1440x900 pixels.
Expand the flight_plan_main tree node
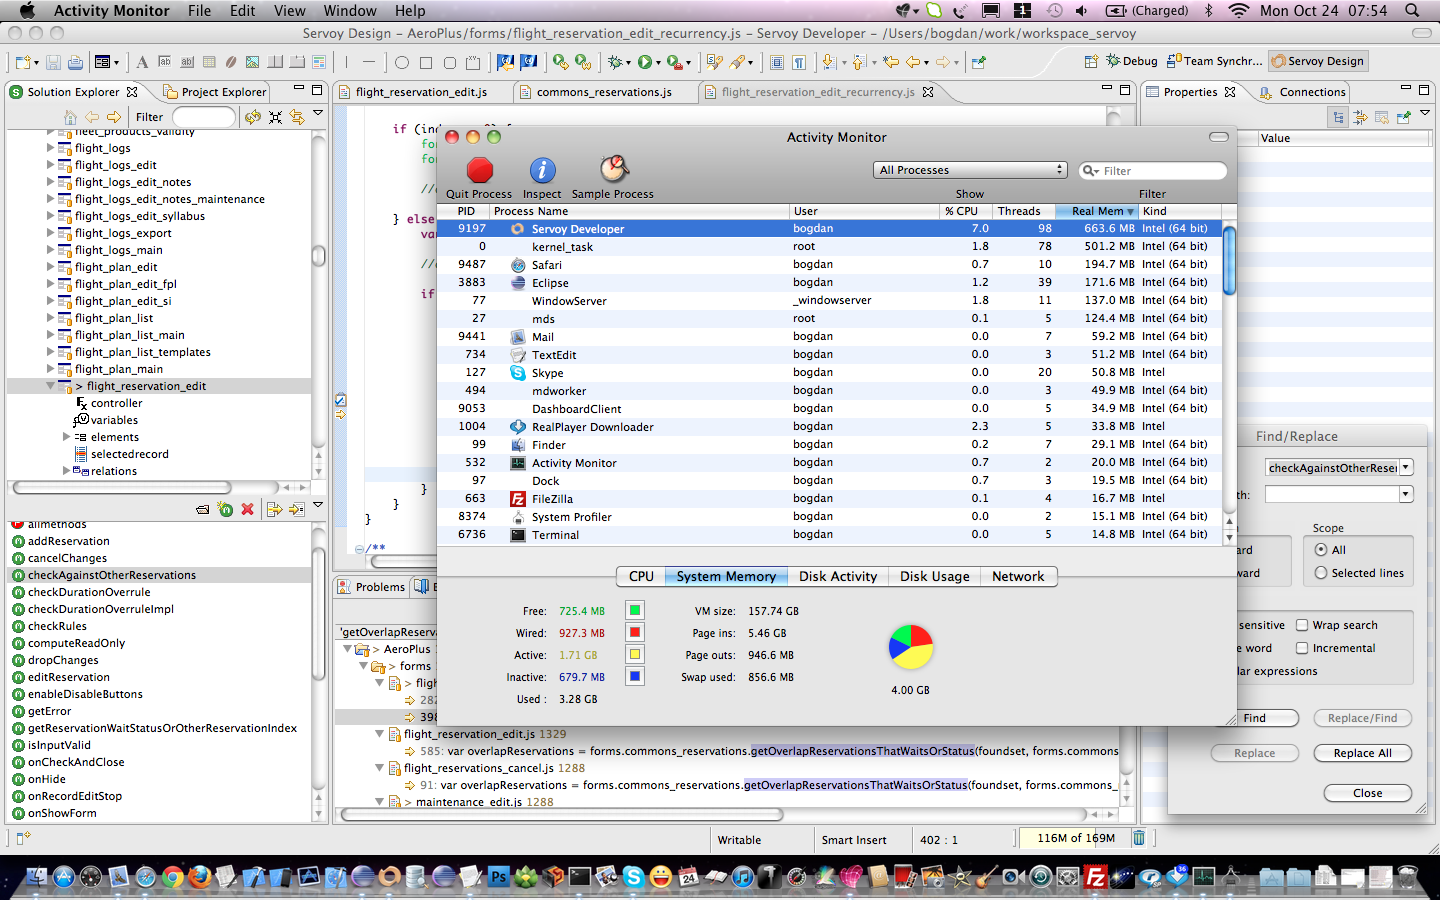click(51, 369)
